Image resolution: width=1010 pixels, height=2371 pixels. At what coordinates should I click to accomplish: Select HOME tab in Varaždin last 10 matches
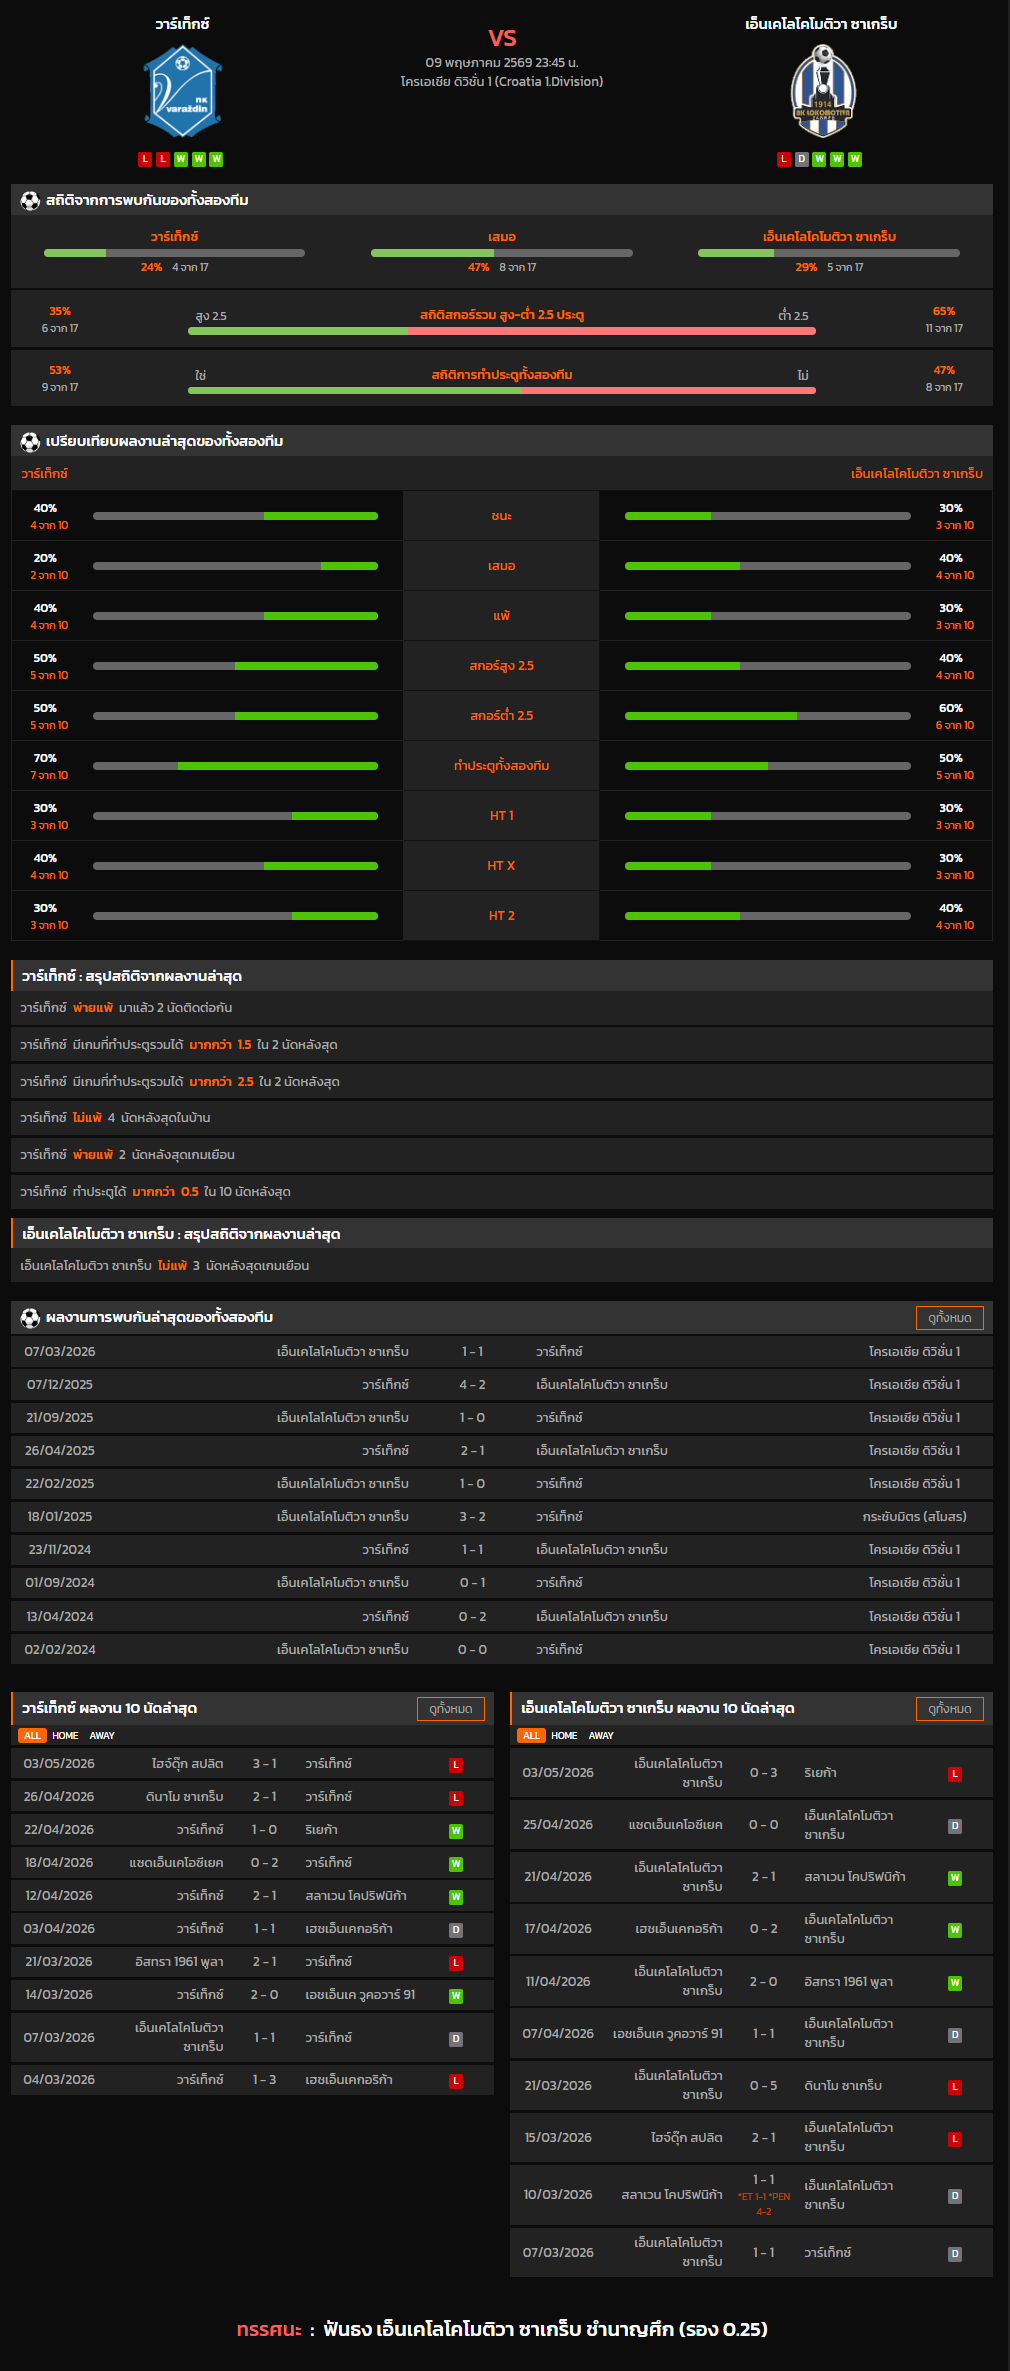(65, 1736)
